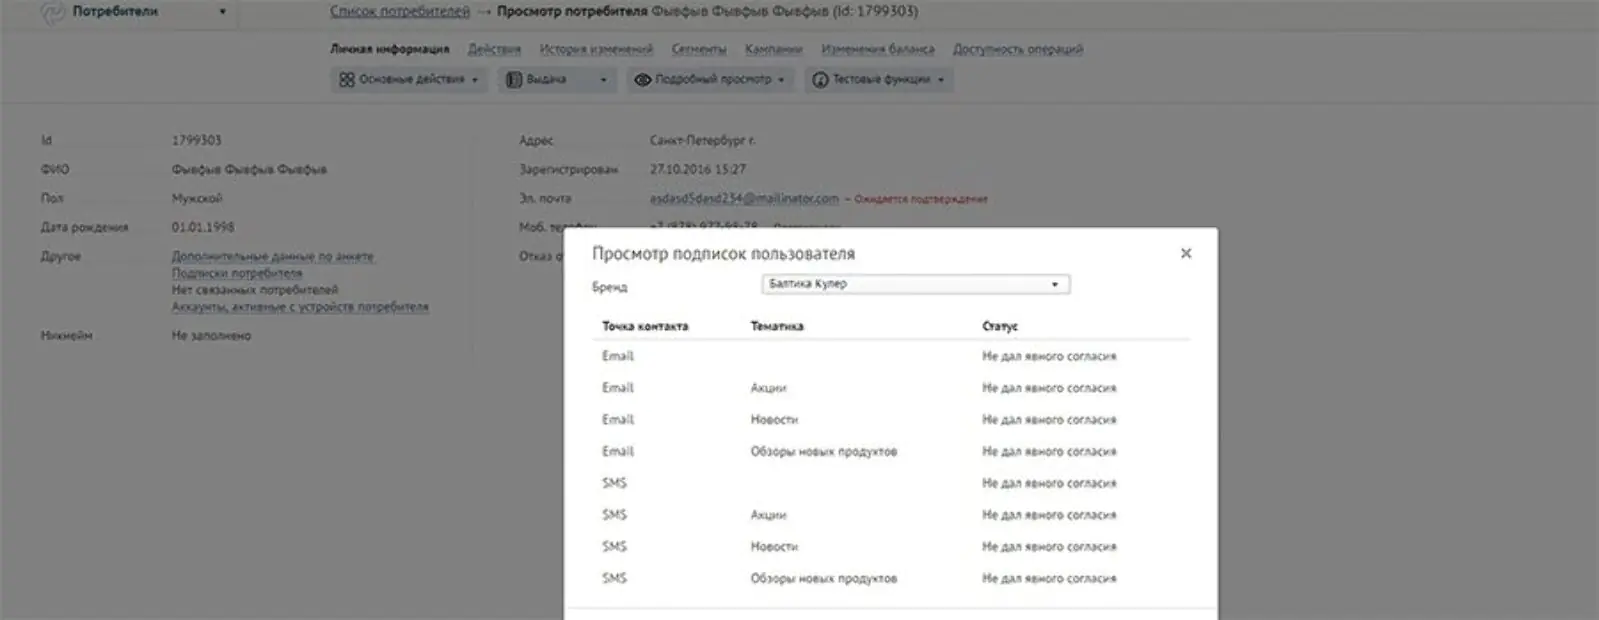This screenshot has height=620, width=1599.
Task: Click the red Ожидается подтверждение notice
Action: click(x=921, y=199)
